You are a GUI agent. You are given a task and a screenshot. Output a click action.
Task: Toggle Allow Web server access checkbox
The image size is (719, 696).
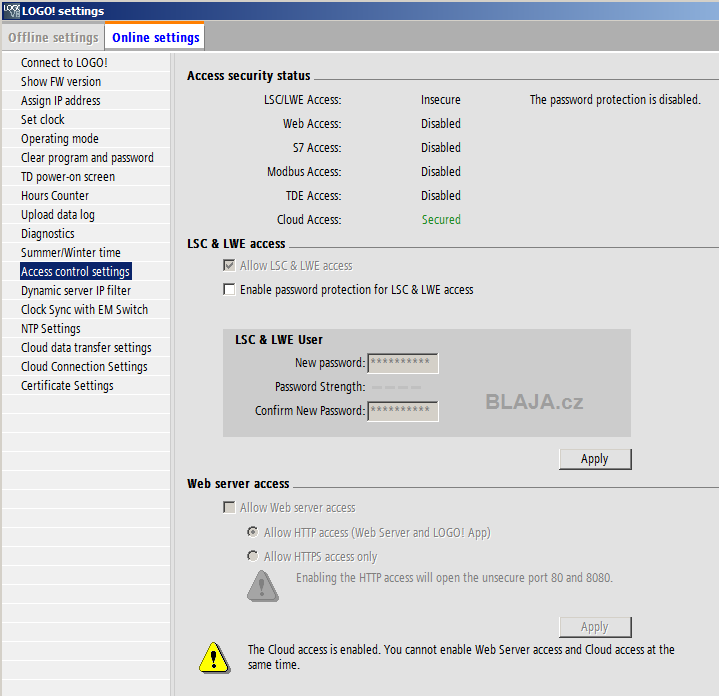229,508
